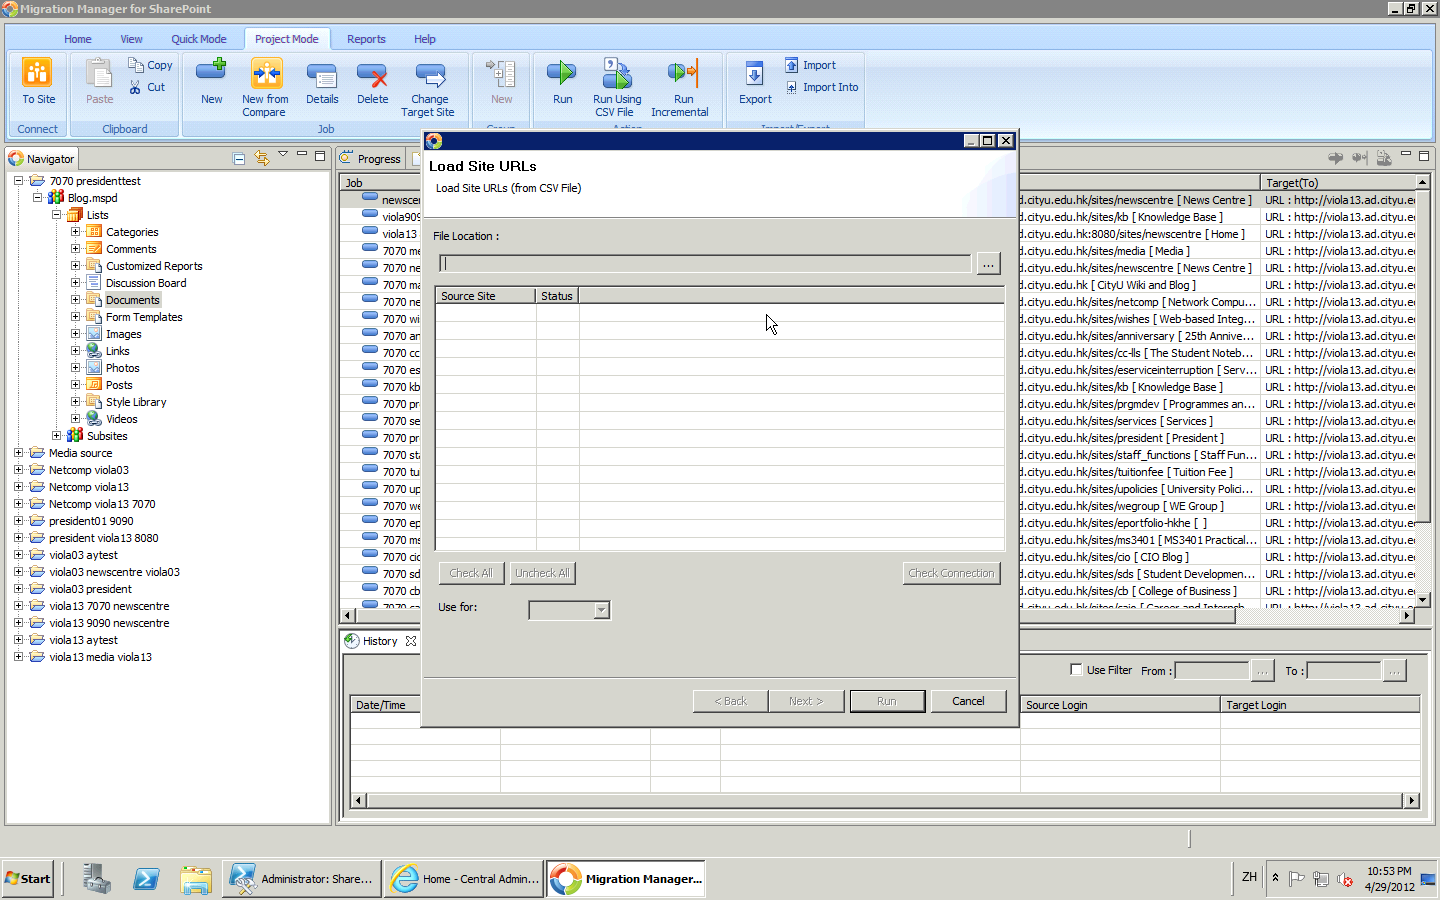Screen dimensions: 1440x900
Task: Open the Home ribbon tab
Action: [x=78, y=39]
